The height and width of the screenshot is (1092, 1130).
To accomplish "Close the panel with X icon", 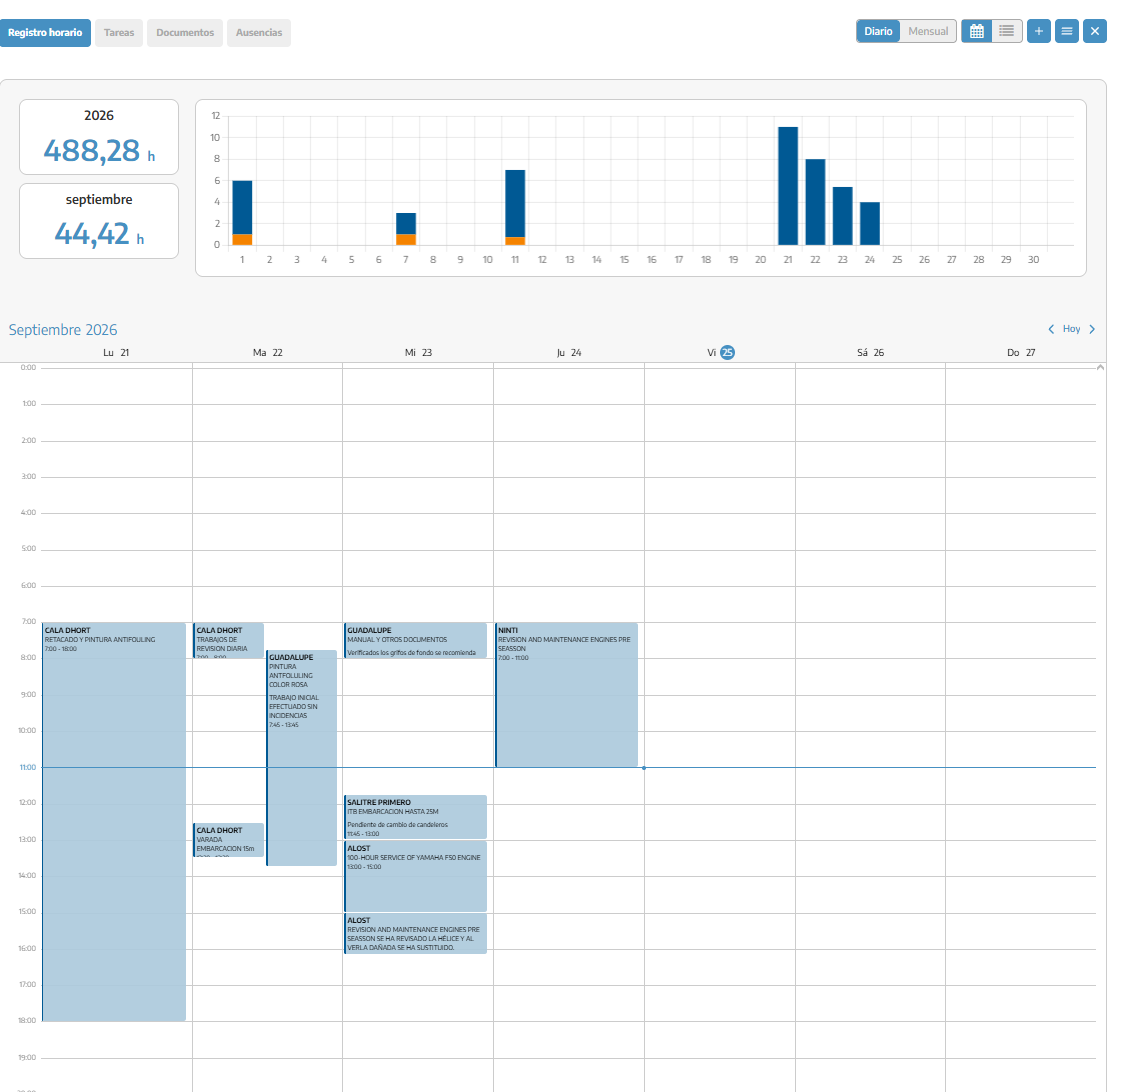I will (x=1095, y=31).
